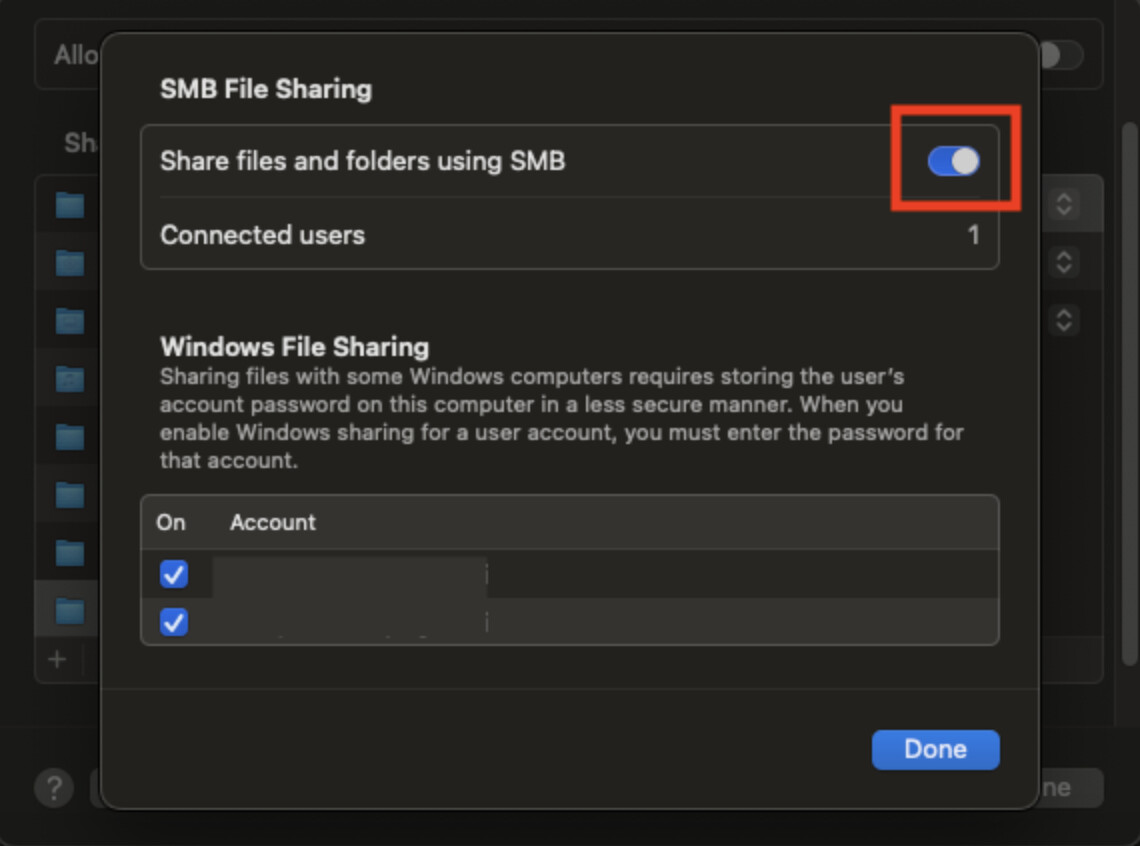This screenshot has width=1140, height=846.
Task: Select the third shared folder icon in list
Action: (x=70, y=321)
